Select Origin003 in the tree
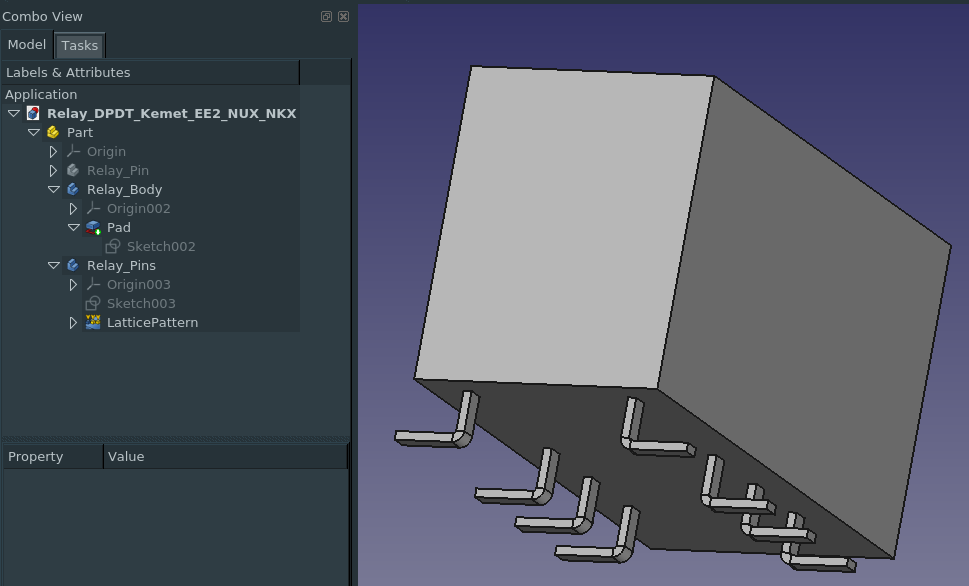The image size is (969, 586). [138, 285]
